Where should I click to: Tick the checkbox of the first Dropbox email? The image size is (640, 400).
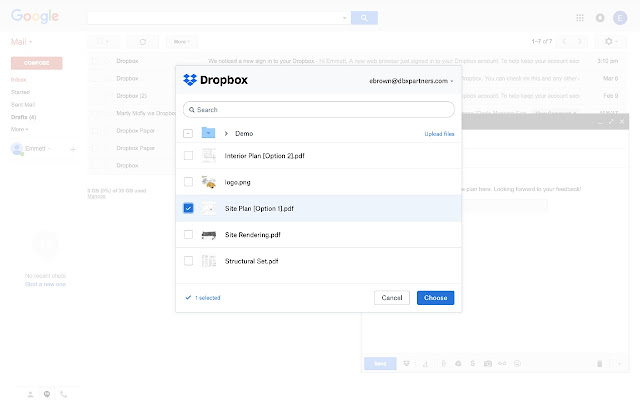pyautogui.click(x=94, y=61)
